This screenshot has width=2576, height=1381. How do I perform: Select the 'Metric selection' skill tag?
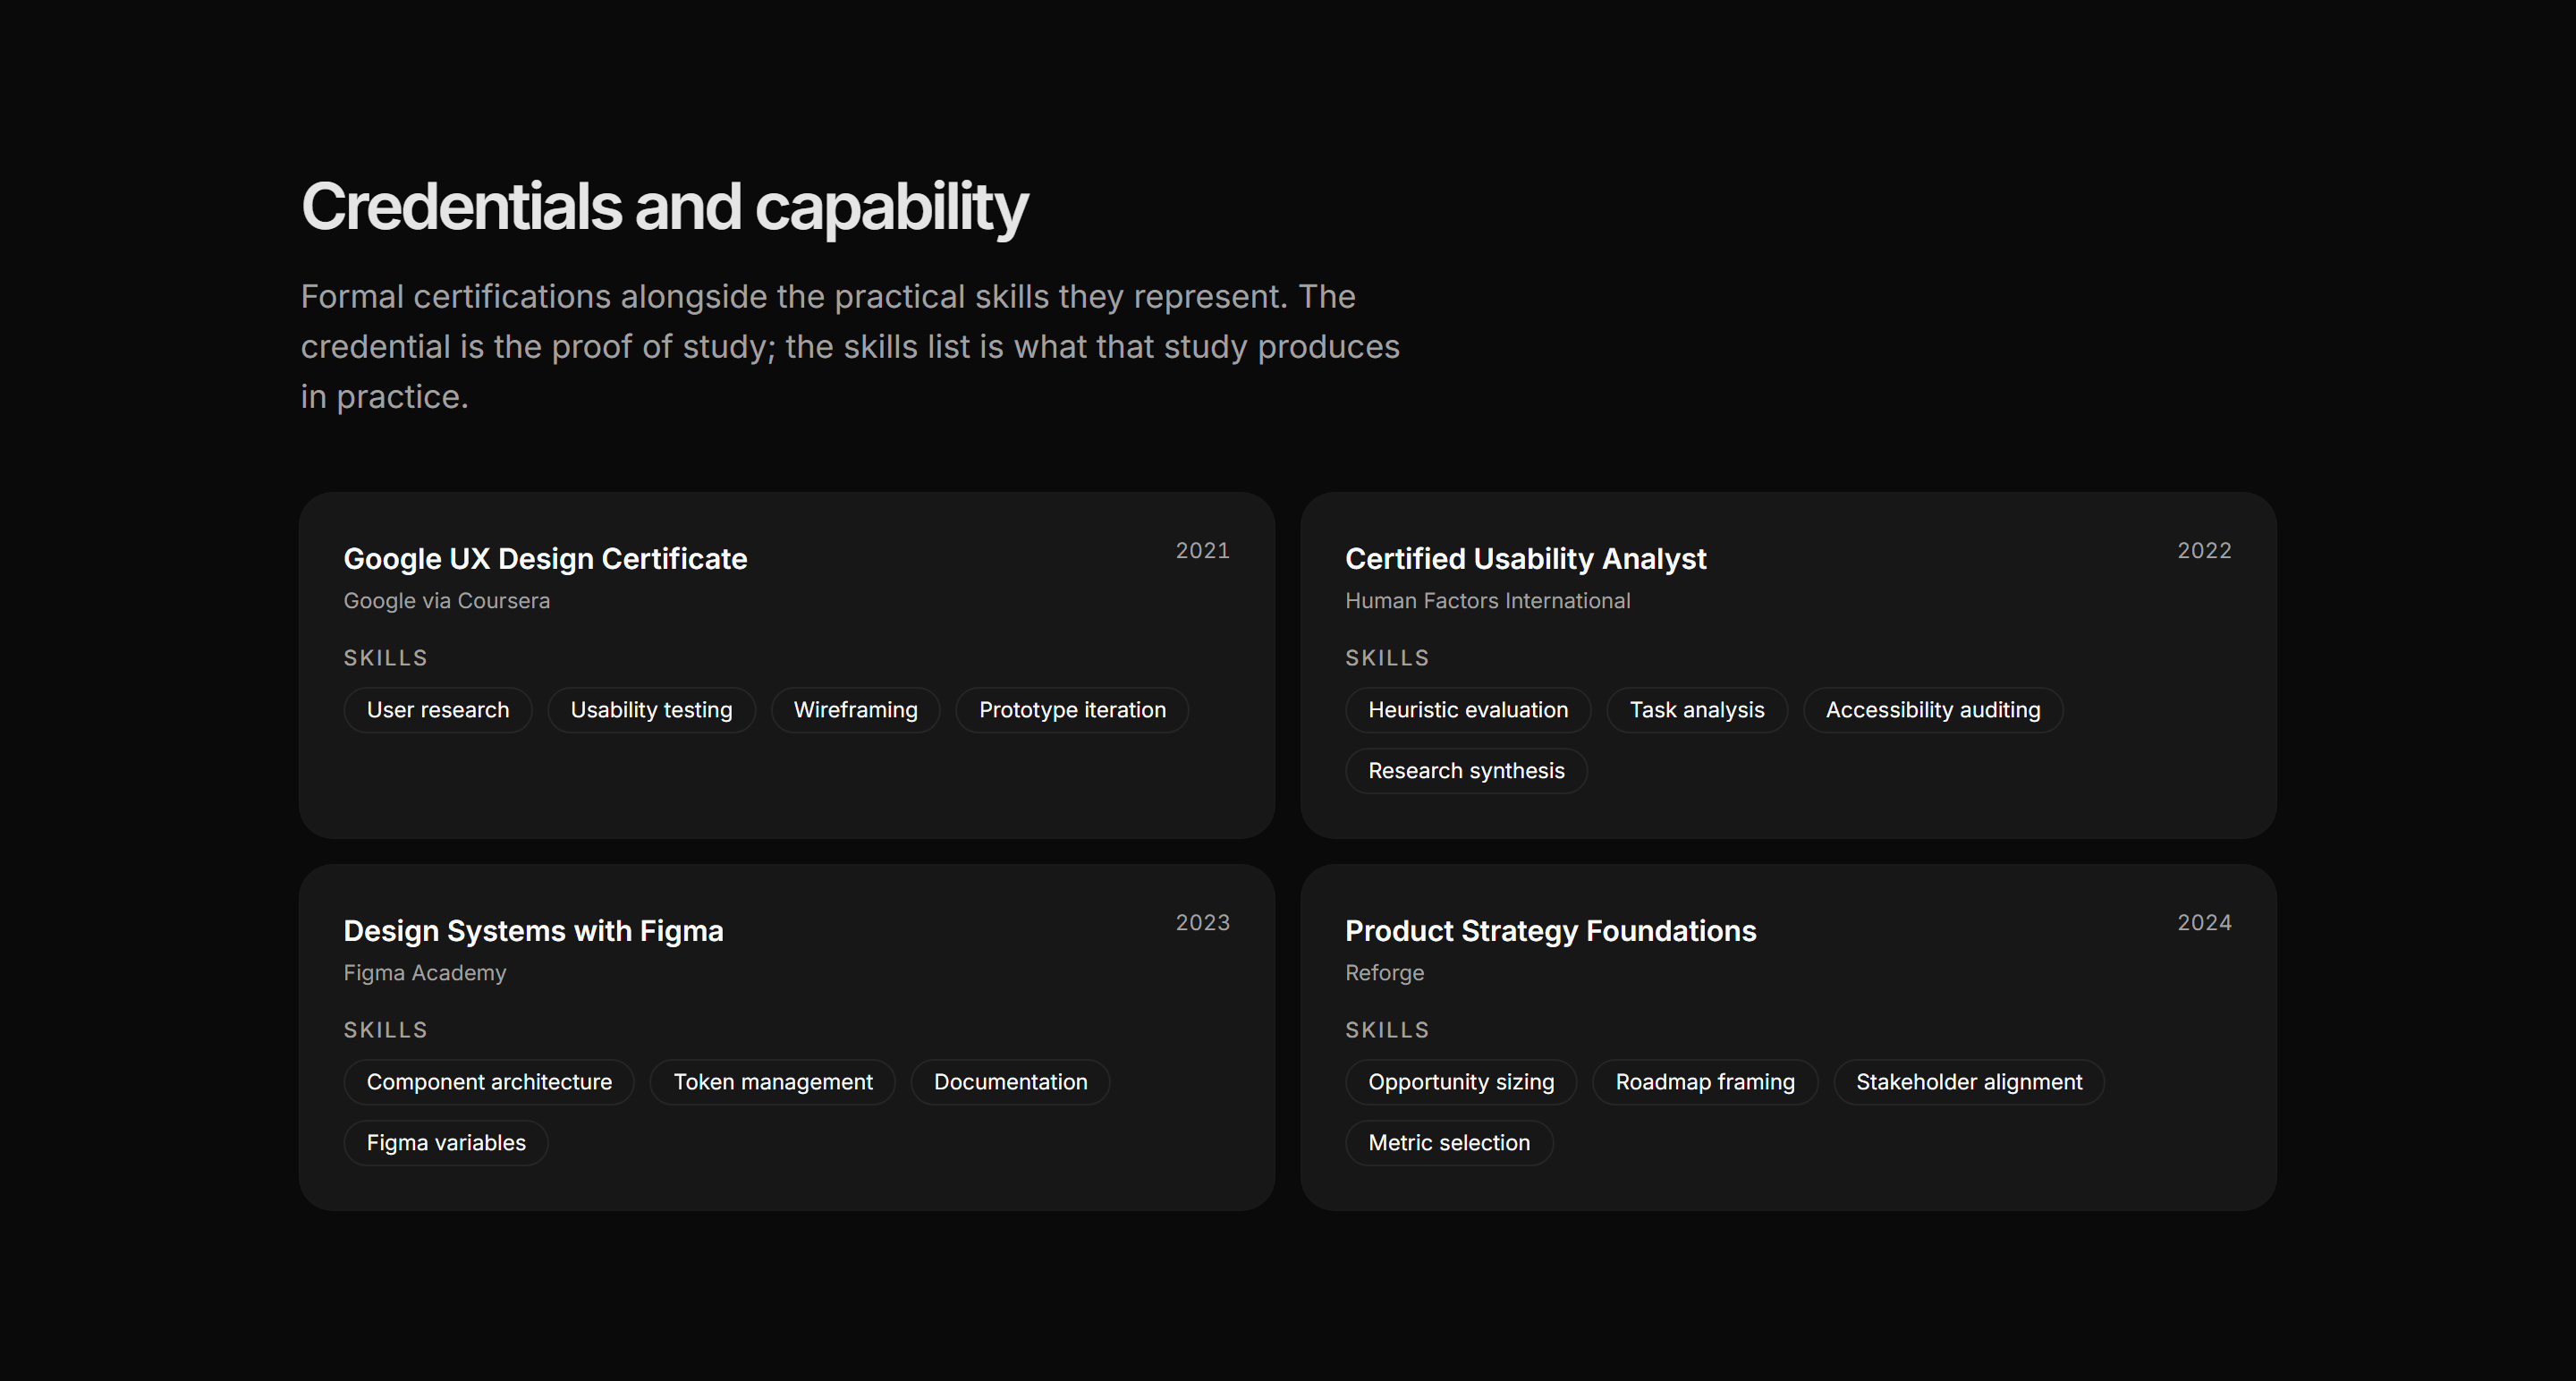click(x=1449, y=1143)
